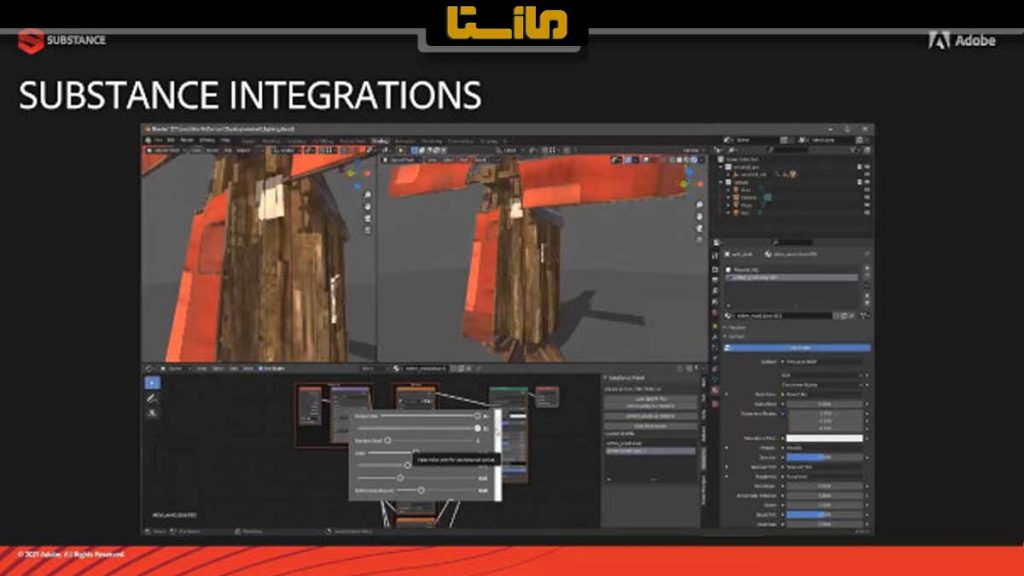
Task: Click the Blender logo in the menu bar
Action: tap(148, 140)
